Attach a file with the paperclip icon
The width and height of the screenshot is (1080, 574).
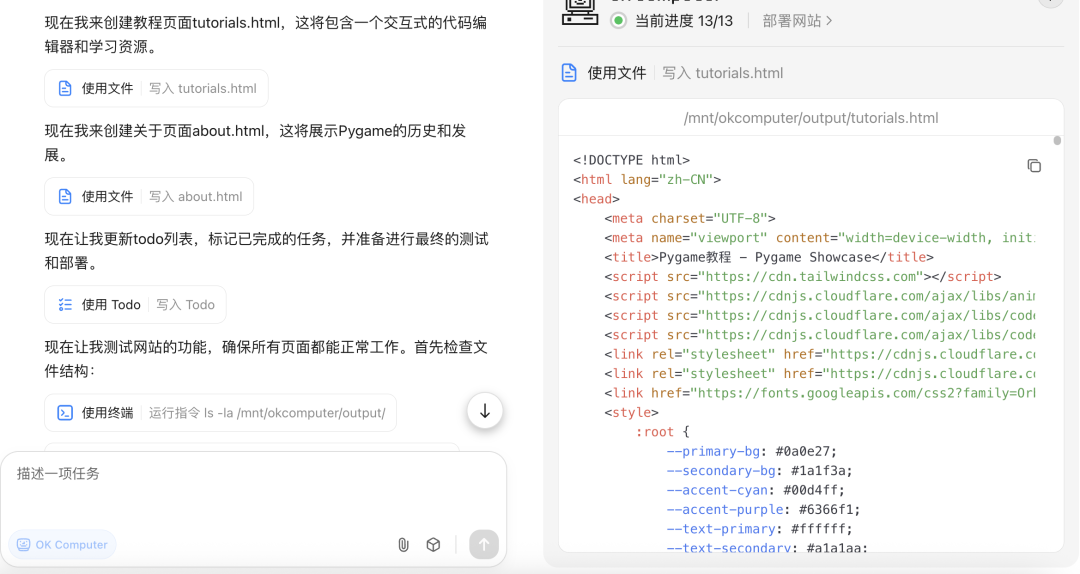(x=404, y=544)
